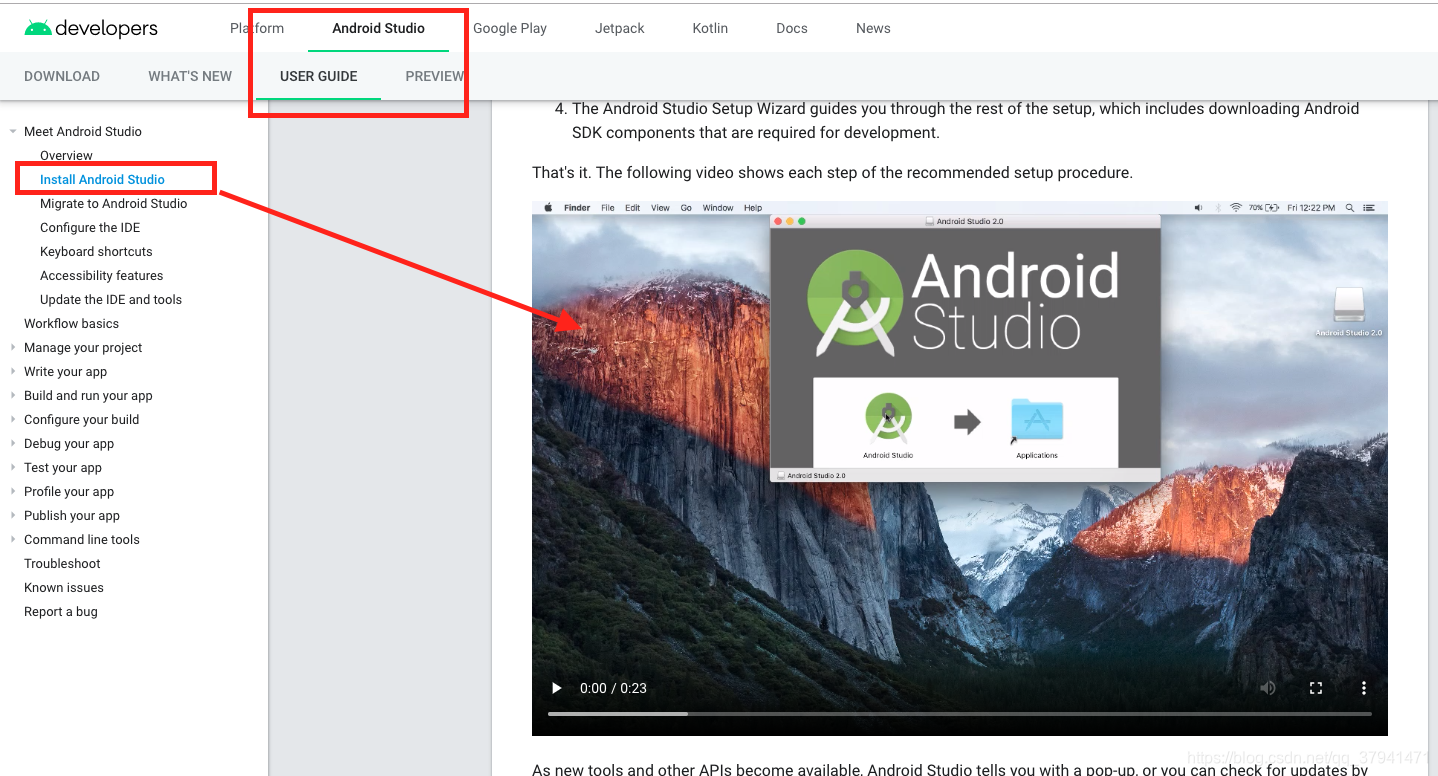Collapse Meet Android Studio section
Screen dimensions: 1438x776
[13, 132]
